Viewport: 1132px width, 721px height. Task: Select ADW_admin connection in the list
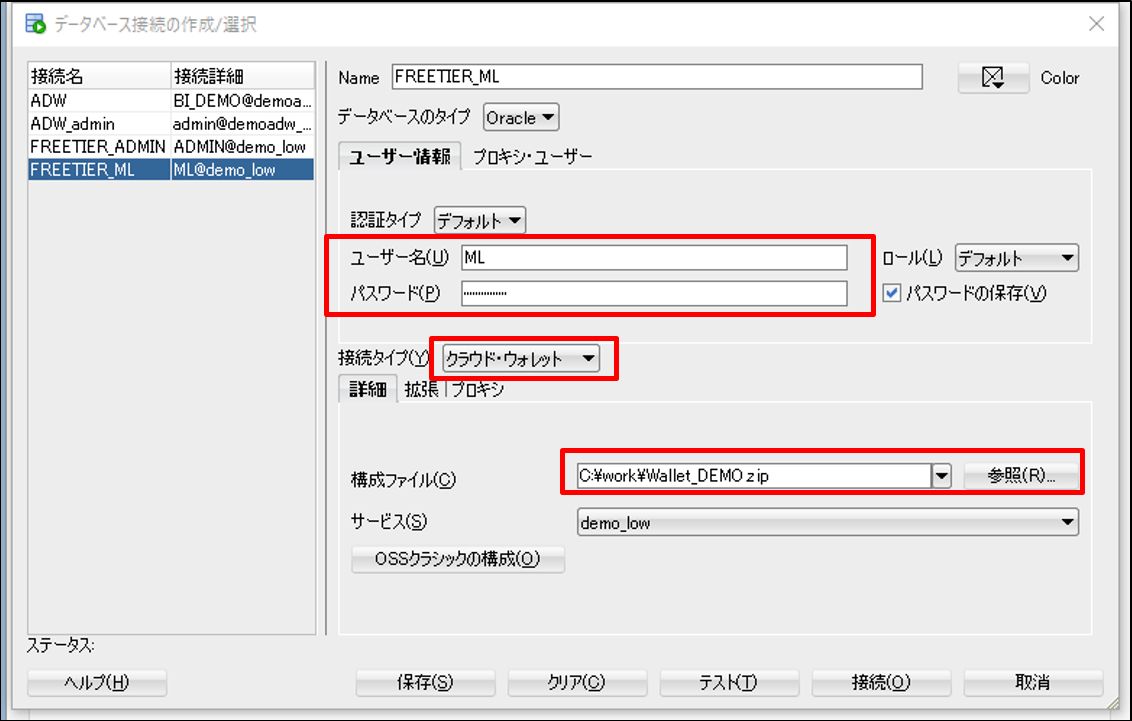click(73, 124)
